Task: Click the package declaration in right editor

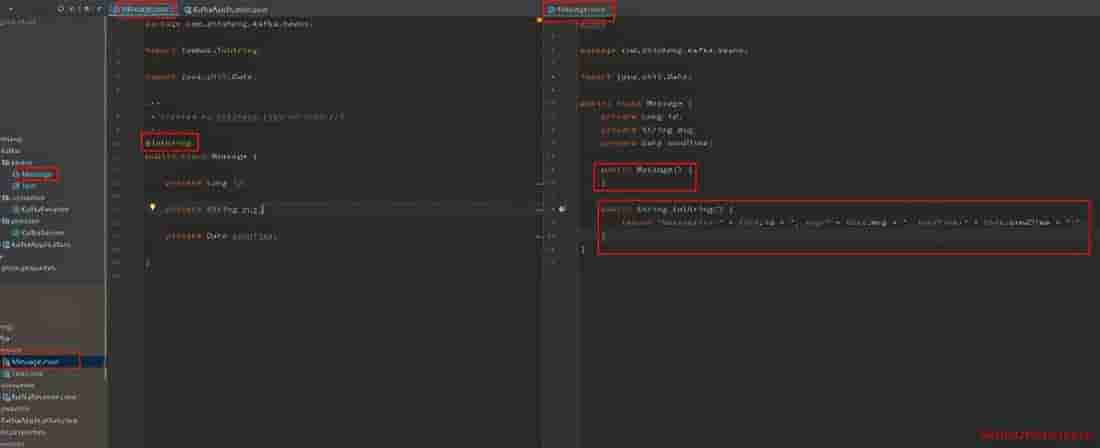Action: pos(663,50)
